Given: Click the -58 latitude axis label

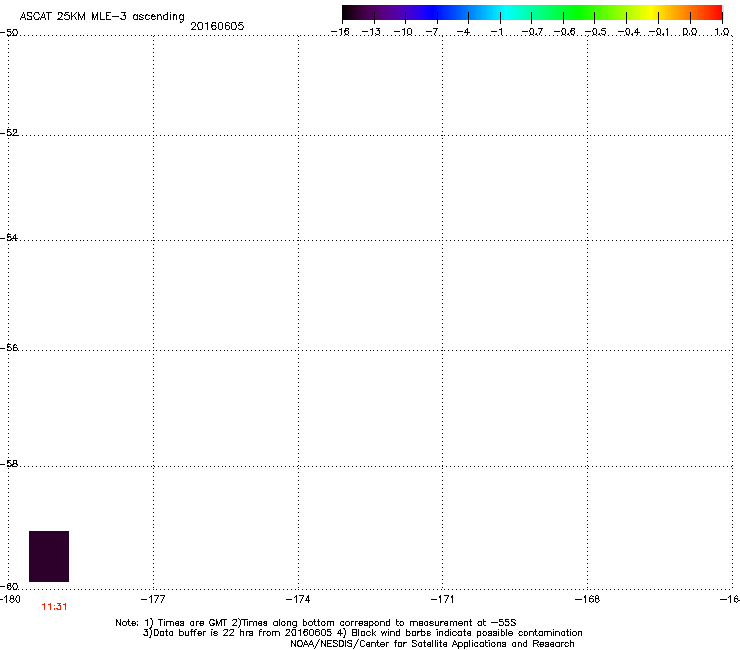Looking at the screenshot, I should tap(9, 464).
